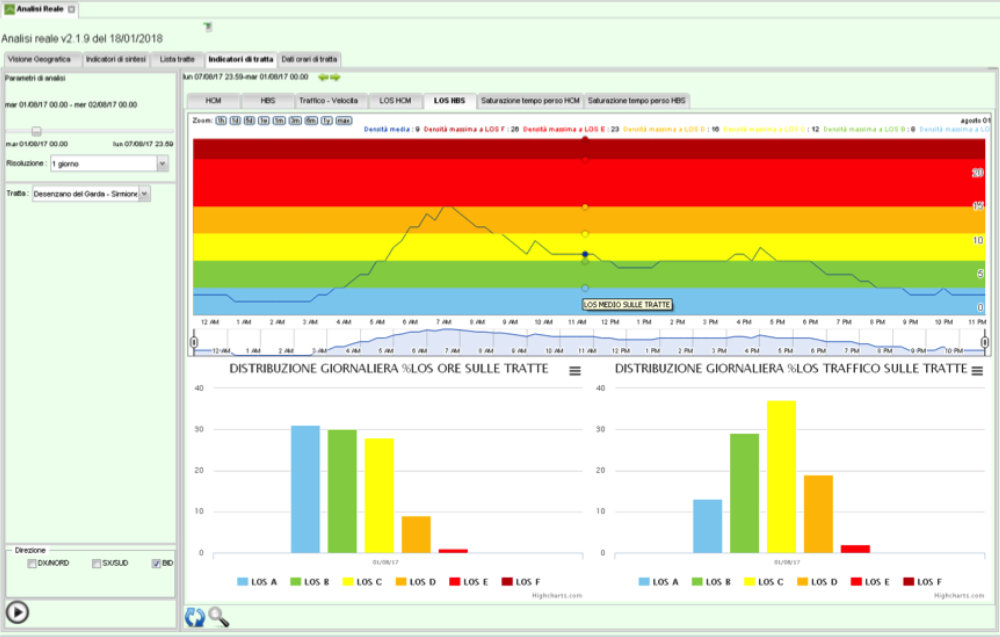Image resolution: width=1000 pixels, height=637 pixels.
Task: Toggle LOS E in the ORE chart legend
Action: (x=469, y=582)
